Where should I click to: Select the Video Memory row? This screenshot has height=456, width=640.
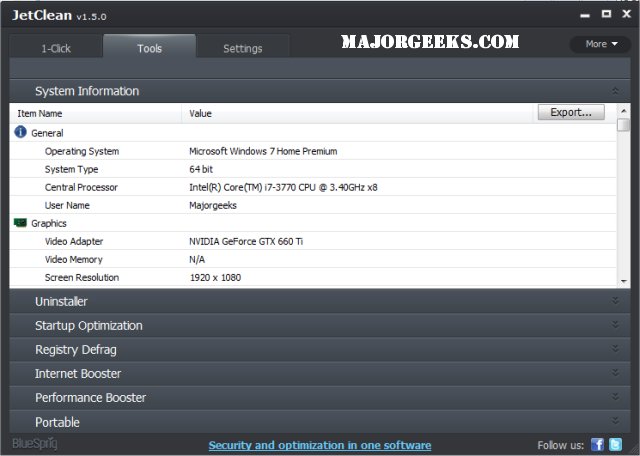pos(313,259)
